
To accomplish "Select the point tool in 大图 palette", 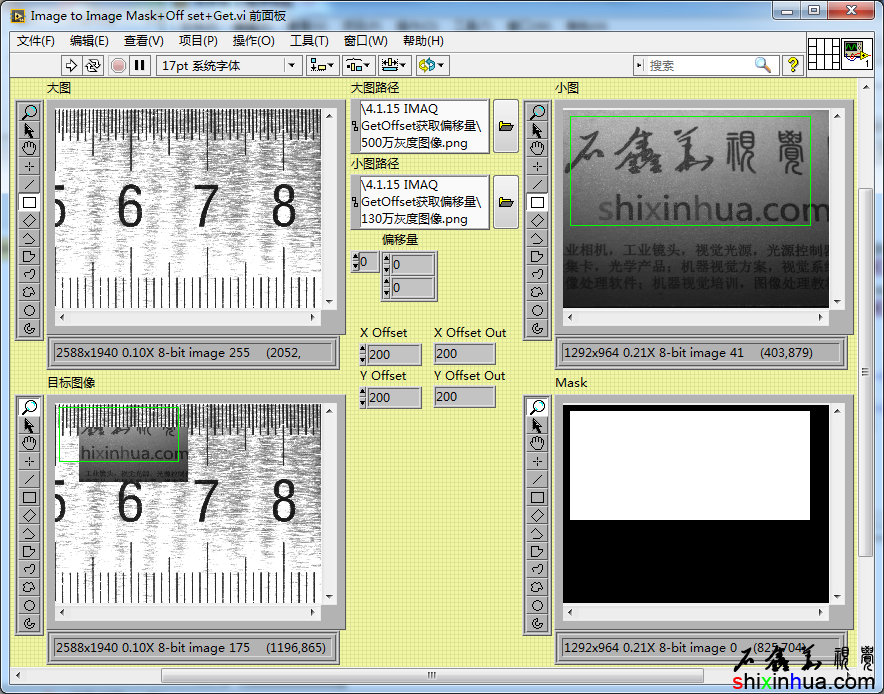I will click(29, 166).
